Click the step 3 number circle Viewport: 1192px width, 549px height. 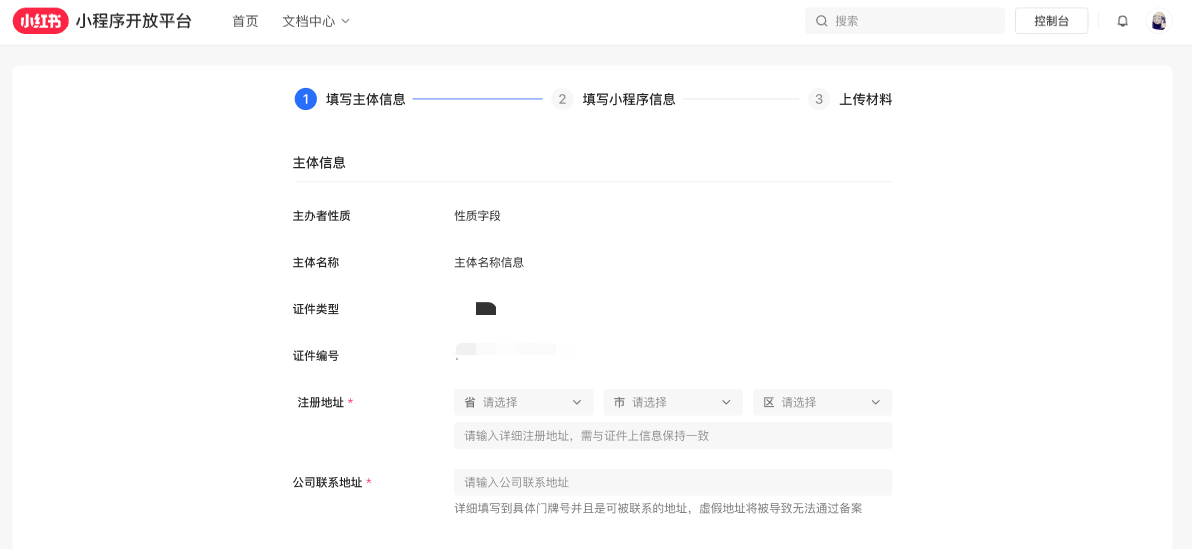pyautogui.click(x=819, y=99)
